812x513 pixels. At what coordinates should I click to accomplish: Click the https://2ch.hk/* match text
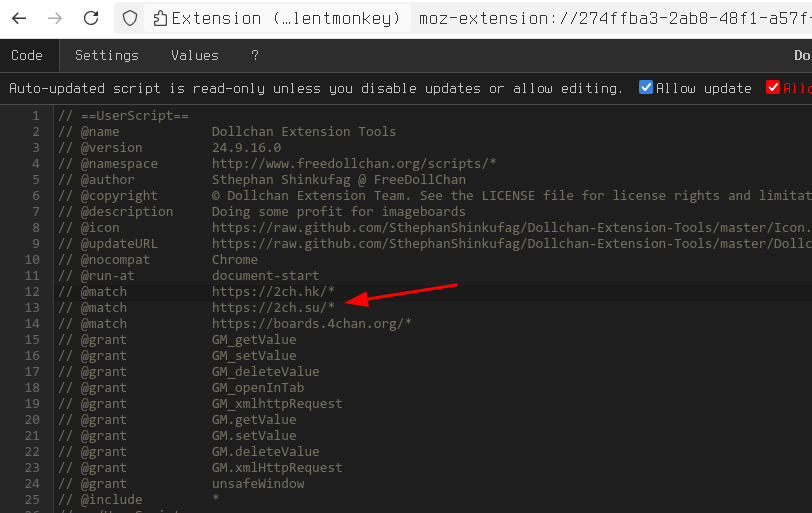coord(273,291)
